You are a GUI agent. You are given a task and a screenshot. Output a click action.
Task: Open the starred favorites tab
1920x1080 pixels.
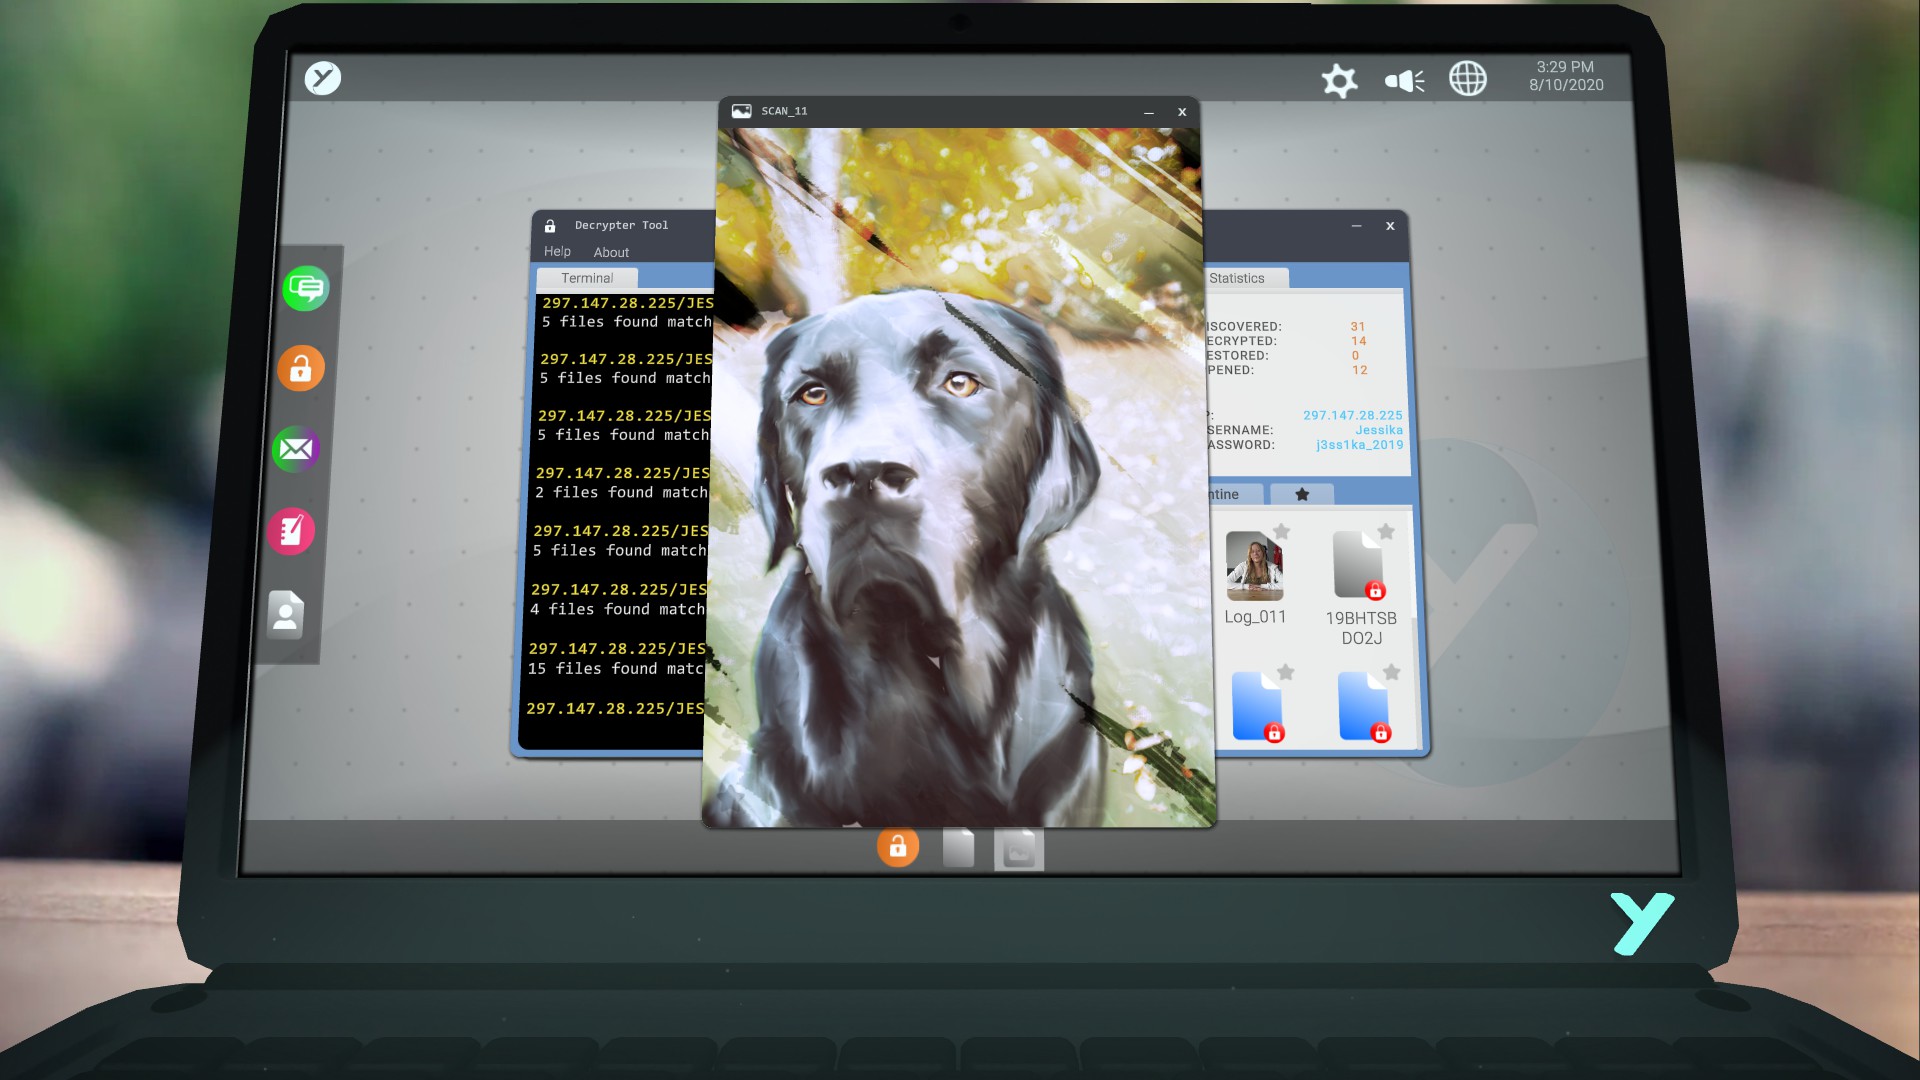[1301, 494]
